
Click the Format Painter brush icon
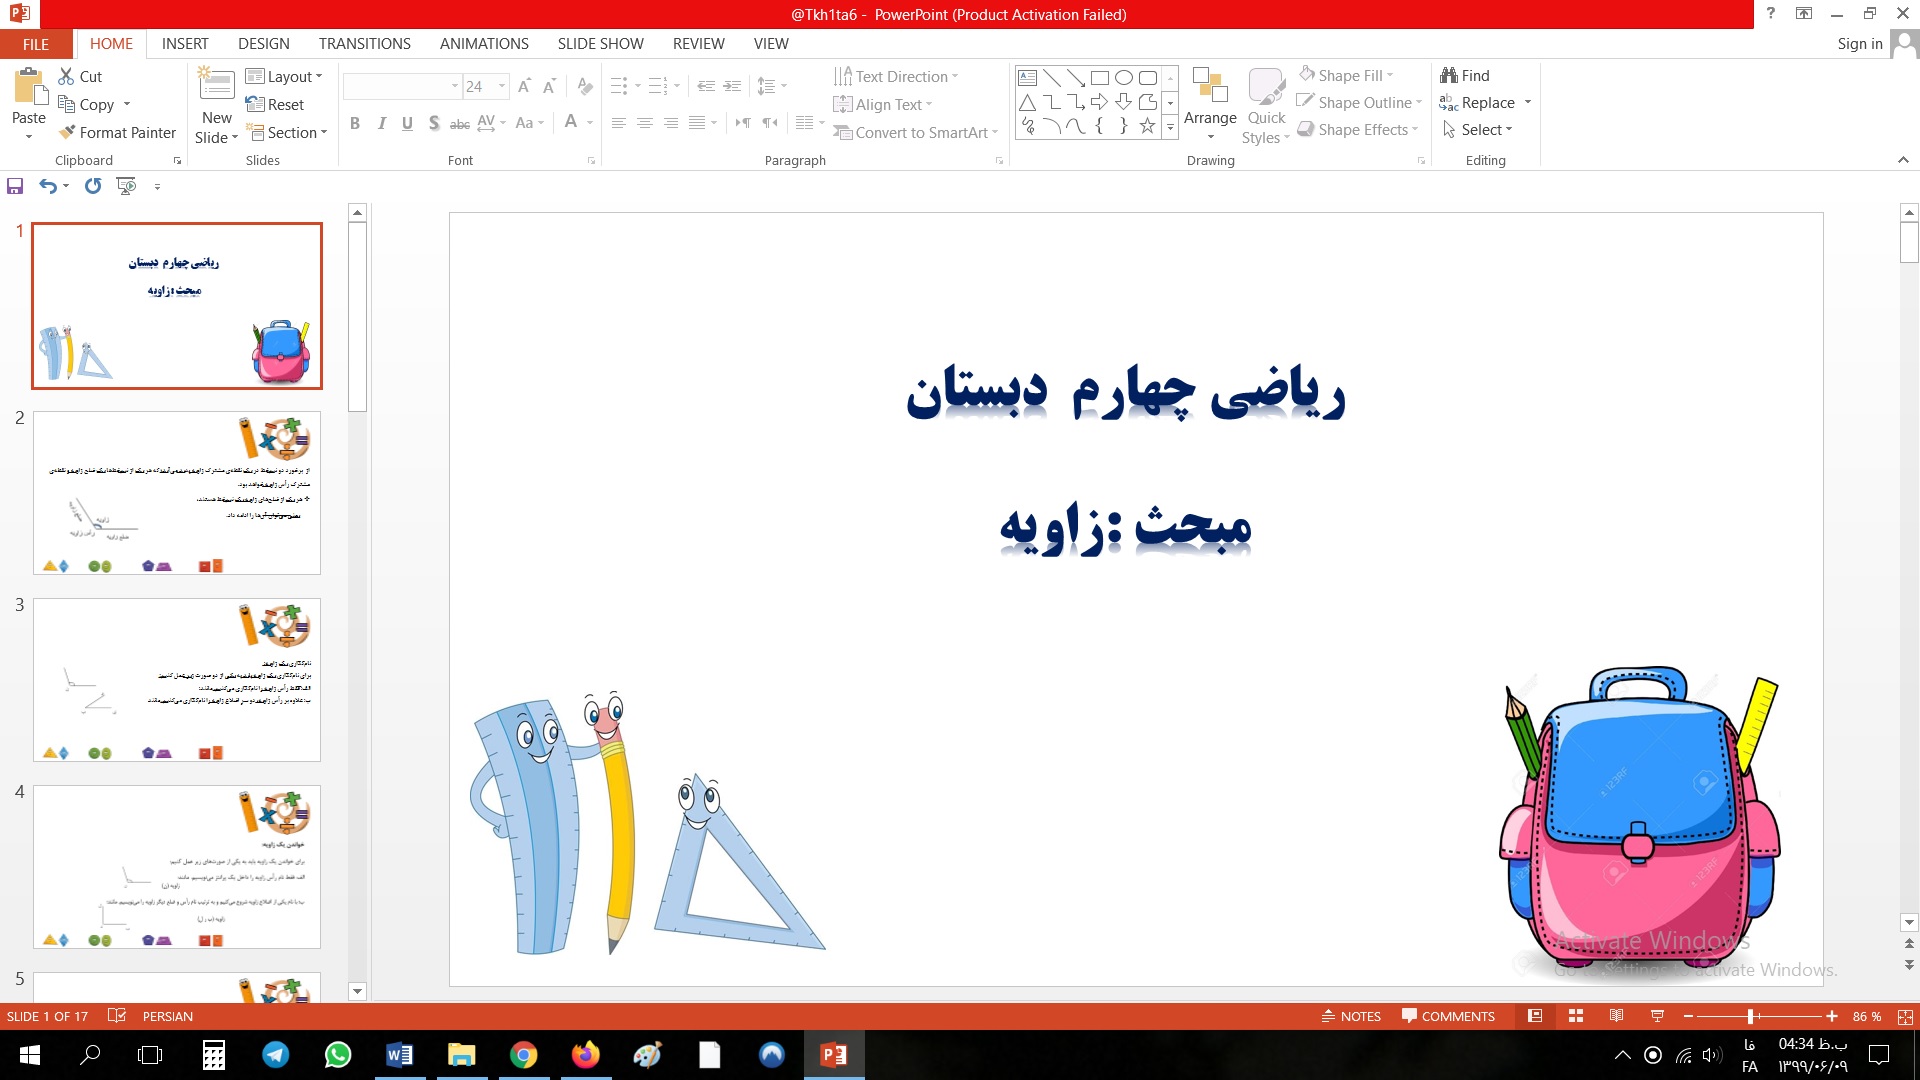(x=67, y=132)
